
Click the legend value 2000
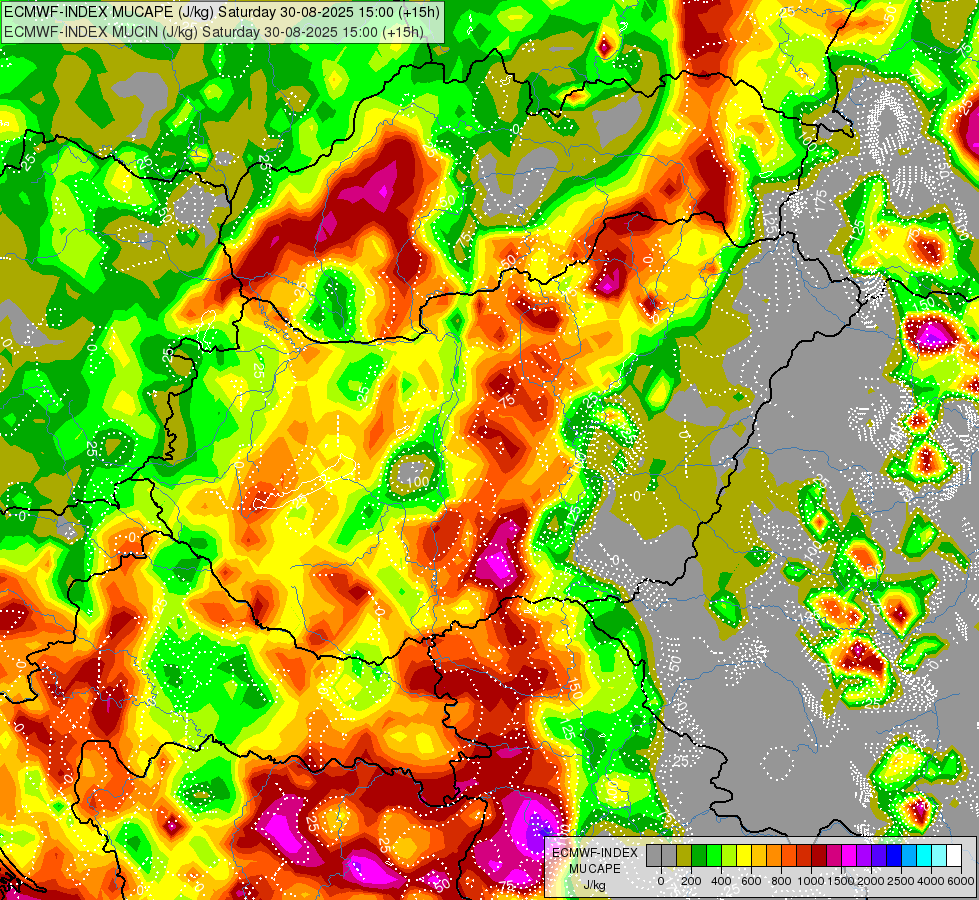click(871, 881)
